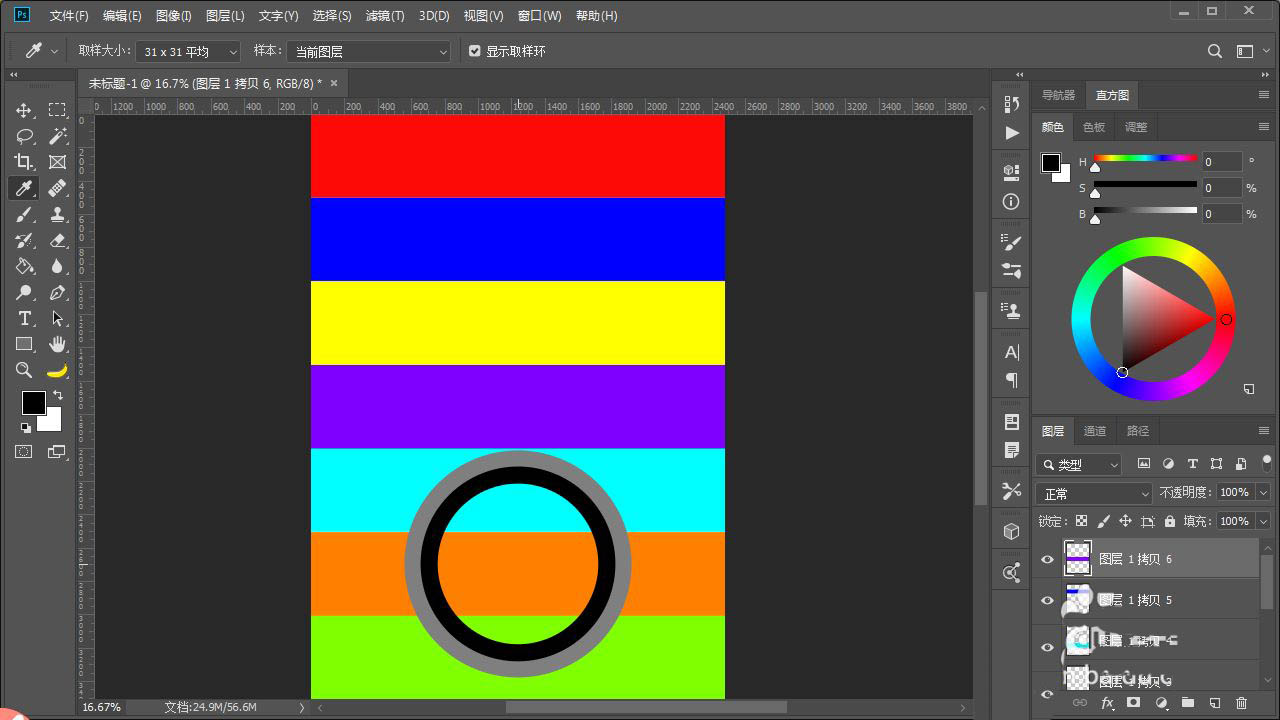This screenshot has width=1280, height=720.
Task: Reset default foreground and background colors
Action: pyautogui.click(x=25, y=428)
